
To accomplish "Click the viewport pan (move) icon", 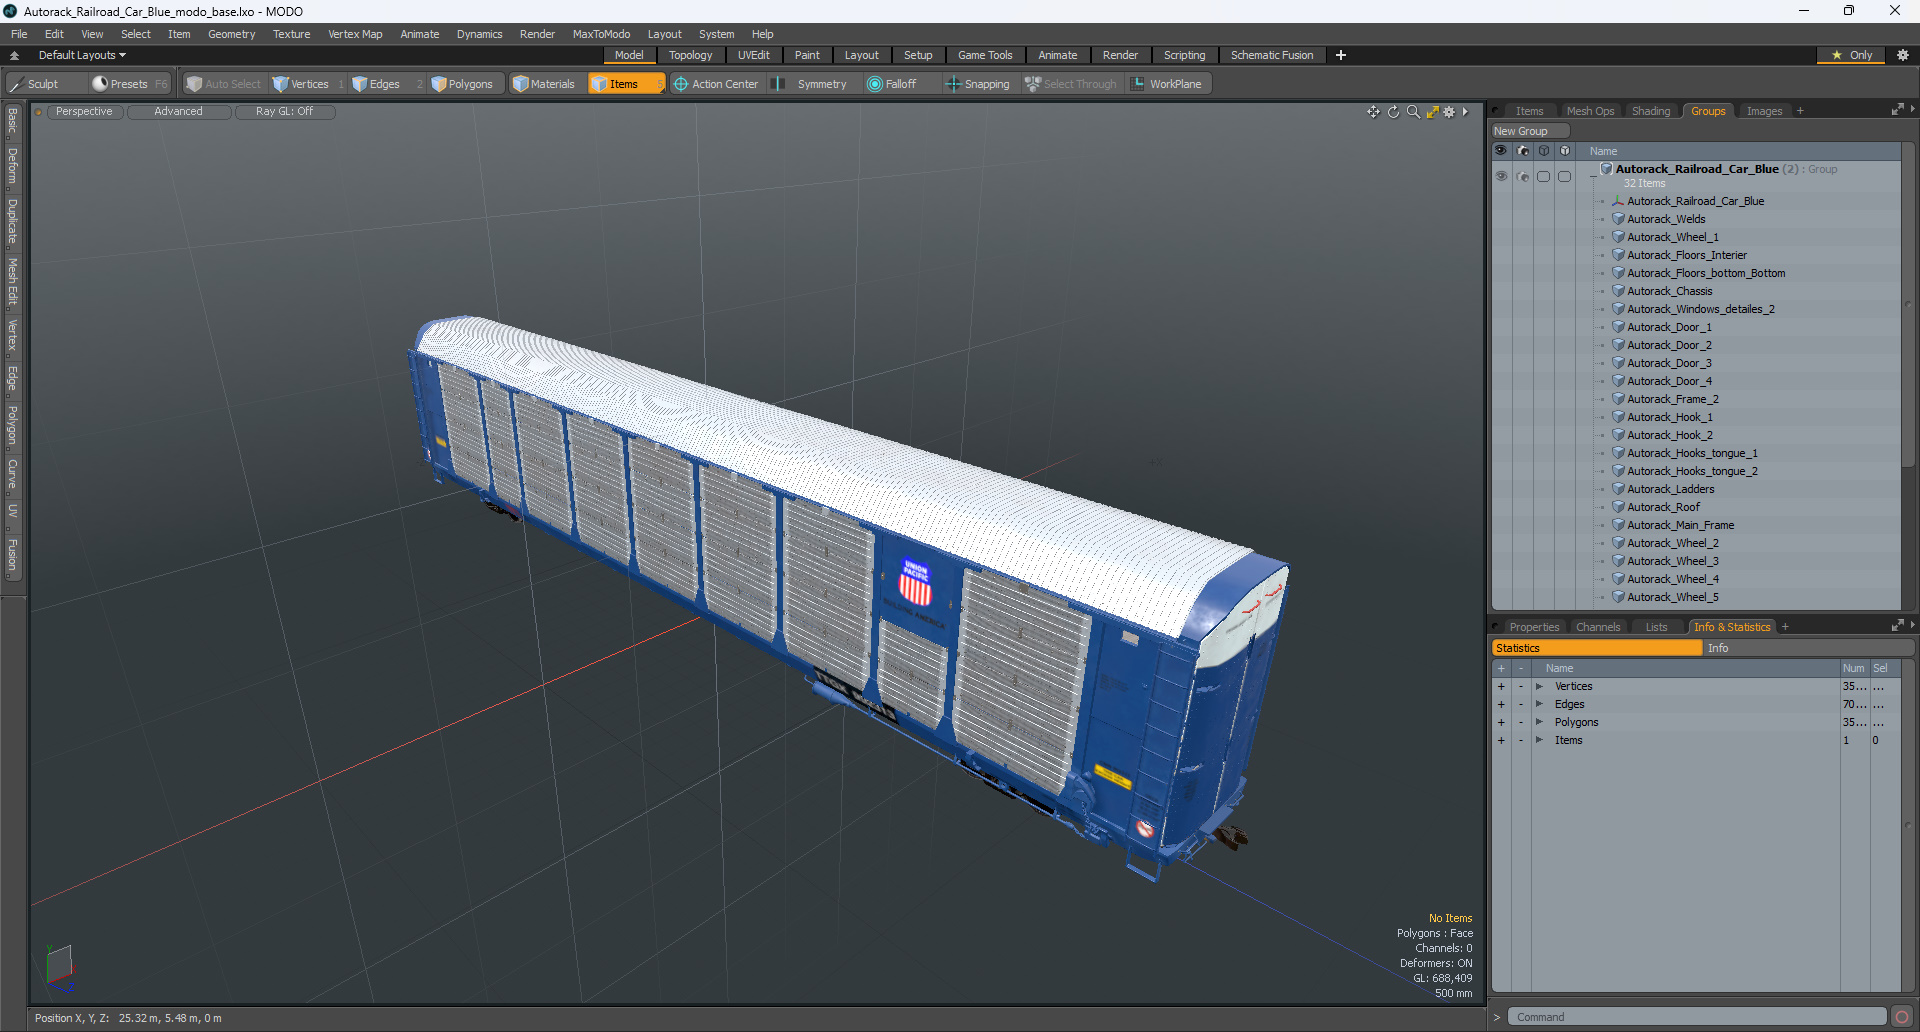I will [1373, 112].
